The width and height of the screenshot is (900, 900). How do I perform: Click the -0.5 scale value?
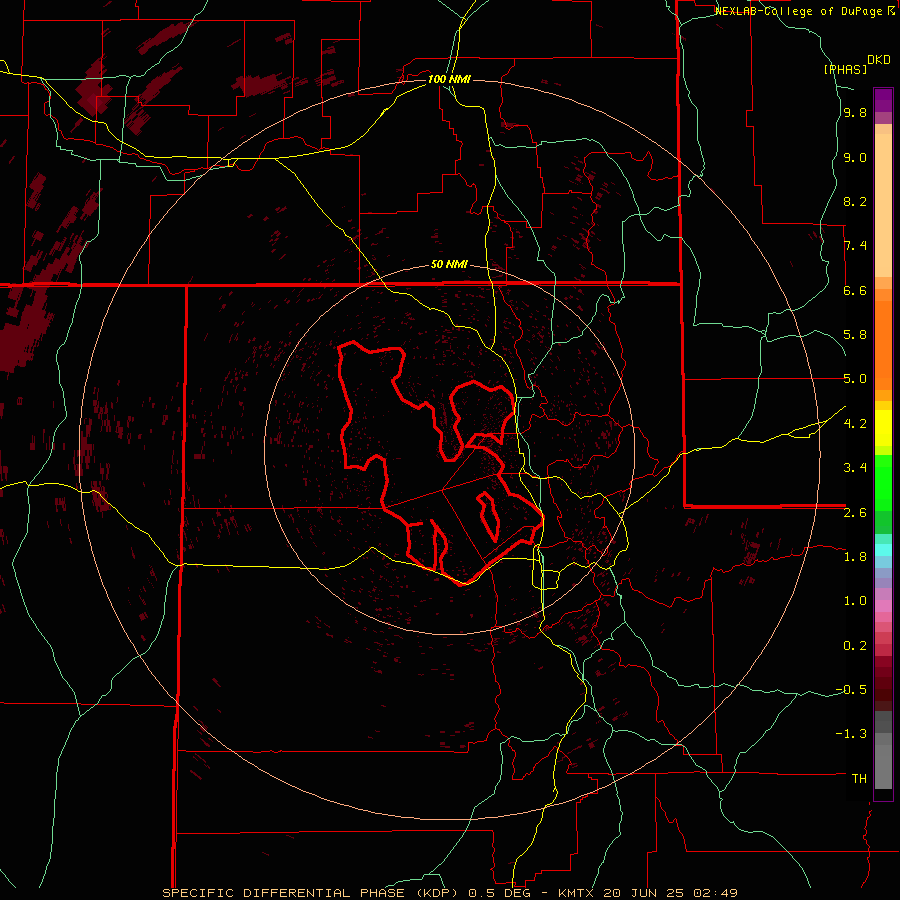(x=851, y=689)
